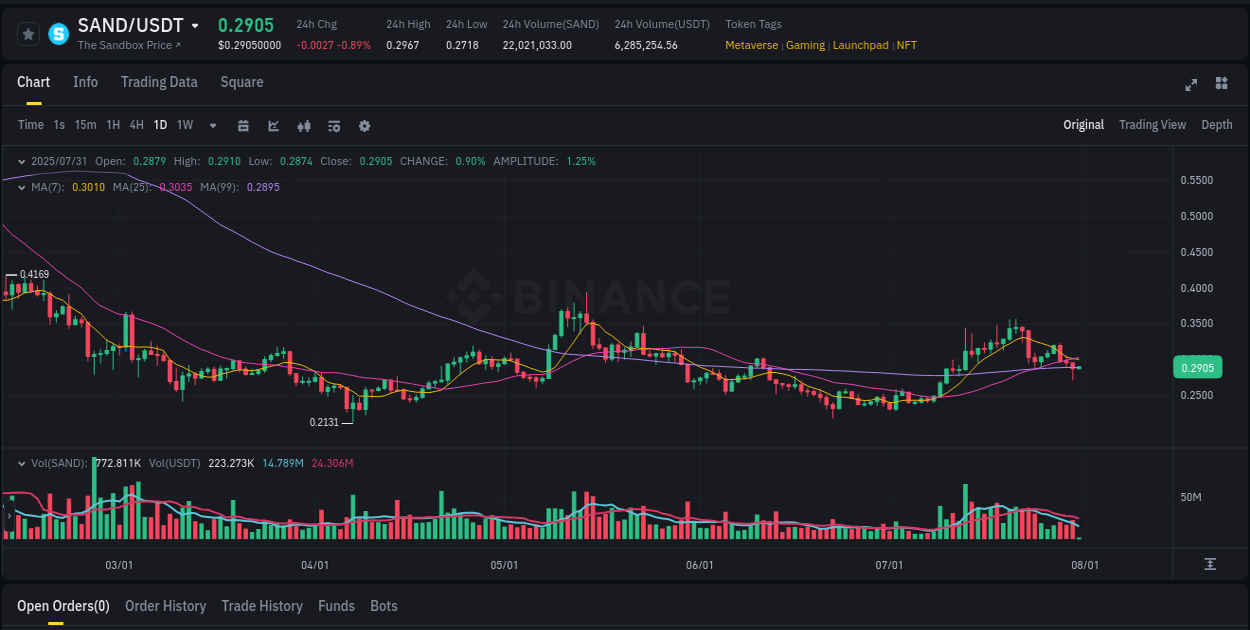The image size is (1250, 630).
Task: Switch to Trading View chart mode
Action: click(1152, 125)
